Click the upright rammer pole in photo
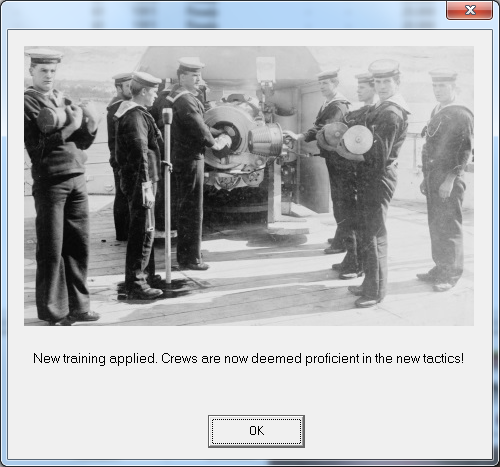 [168, 195]
